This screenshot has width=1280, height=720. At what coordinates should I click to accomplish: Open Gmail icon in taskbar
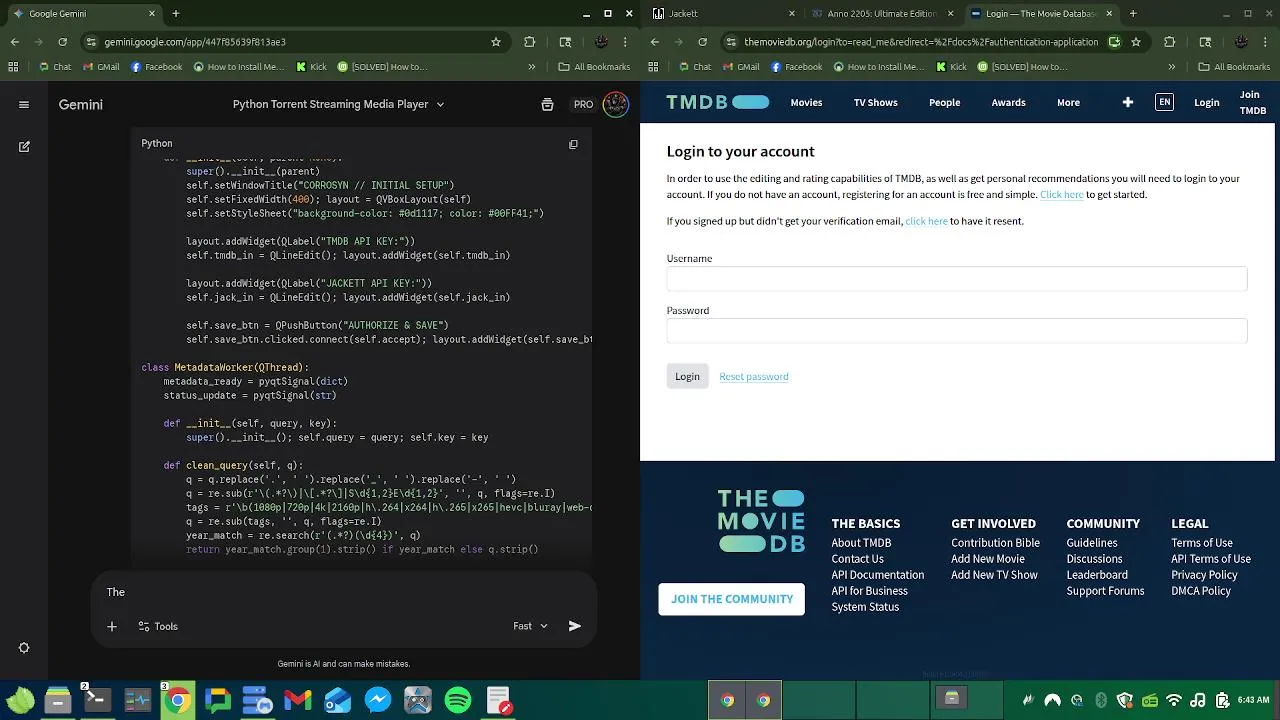tap(297, 700)
